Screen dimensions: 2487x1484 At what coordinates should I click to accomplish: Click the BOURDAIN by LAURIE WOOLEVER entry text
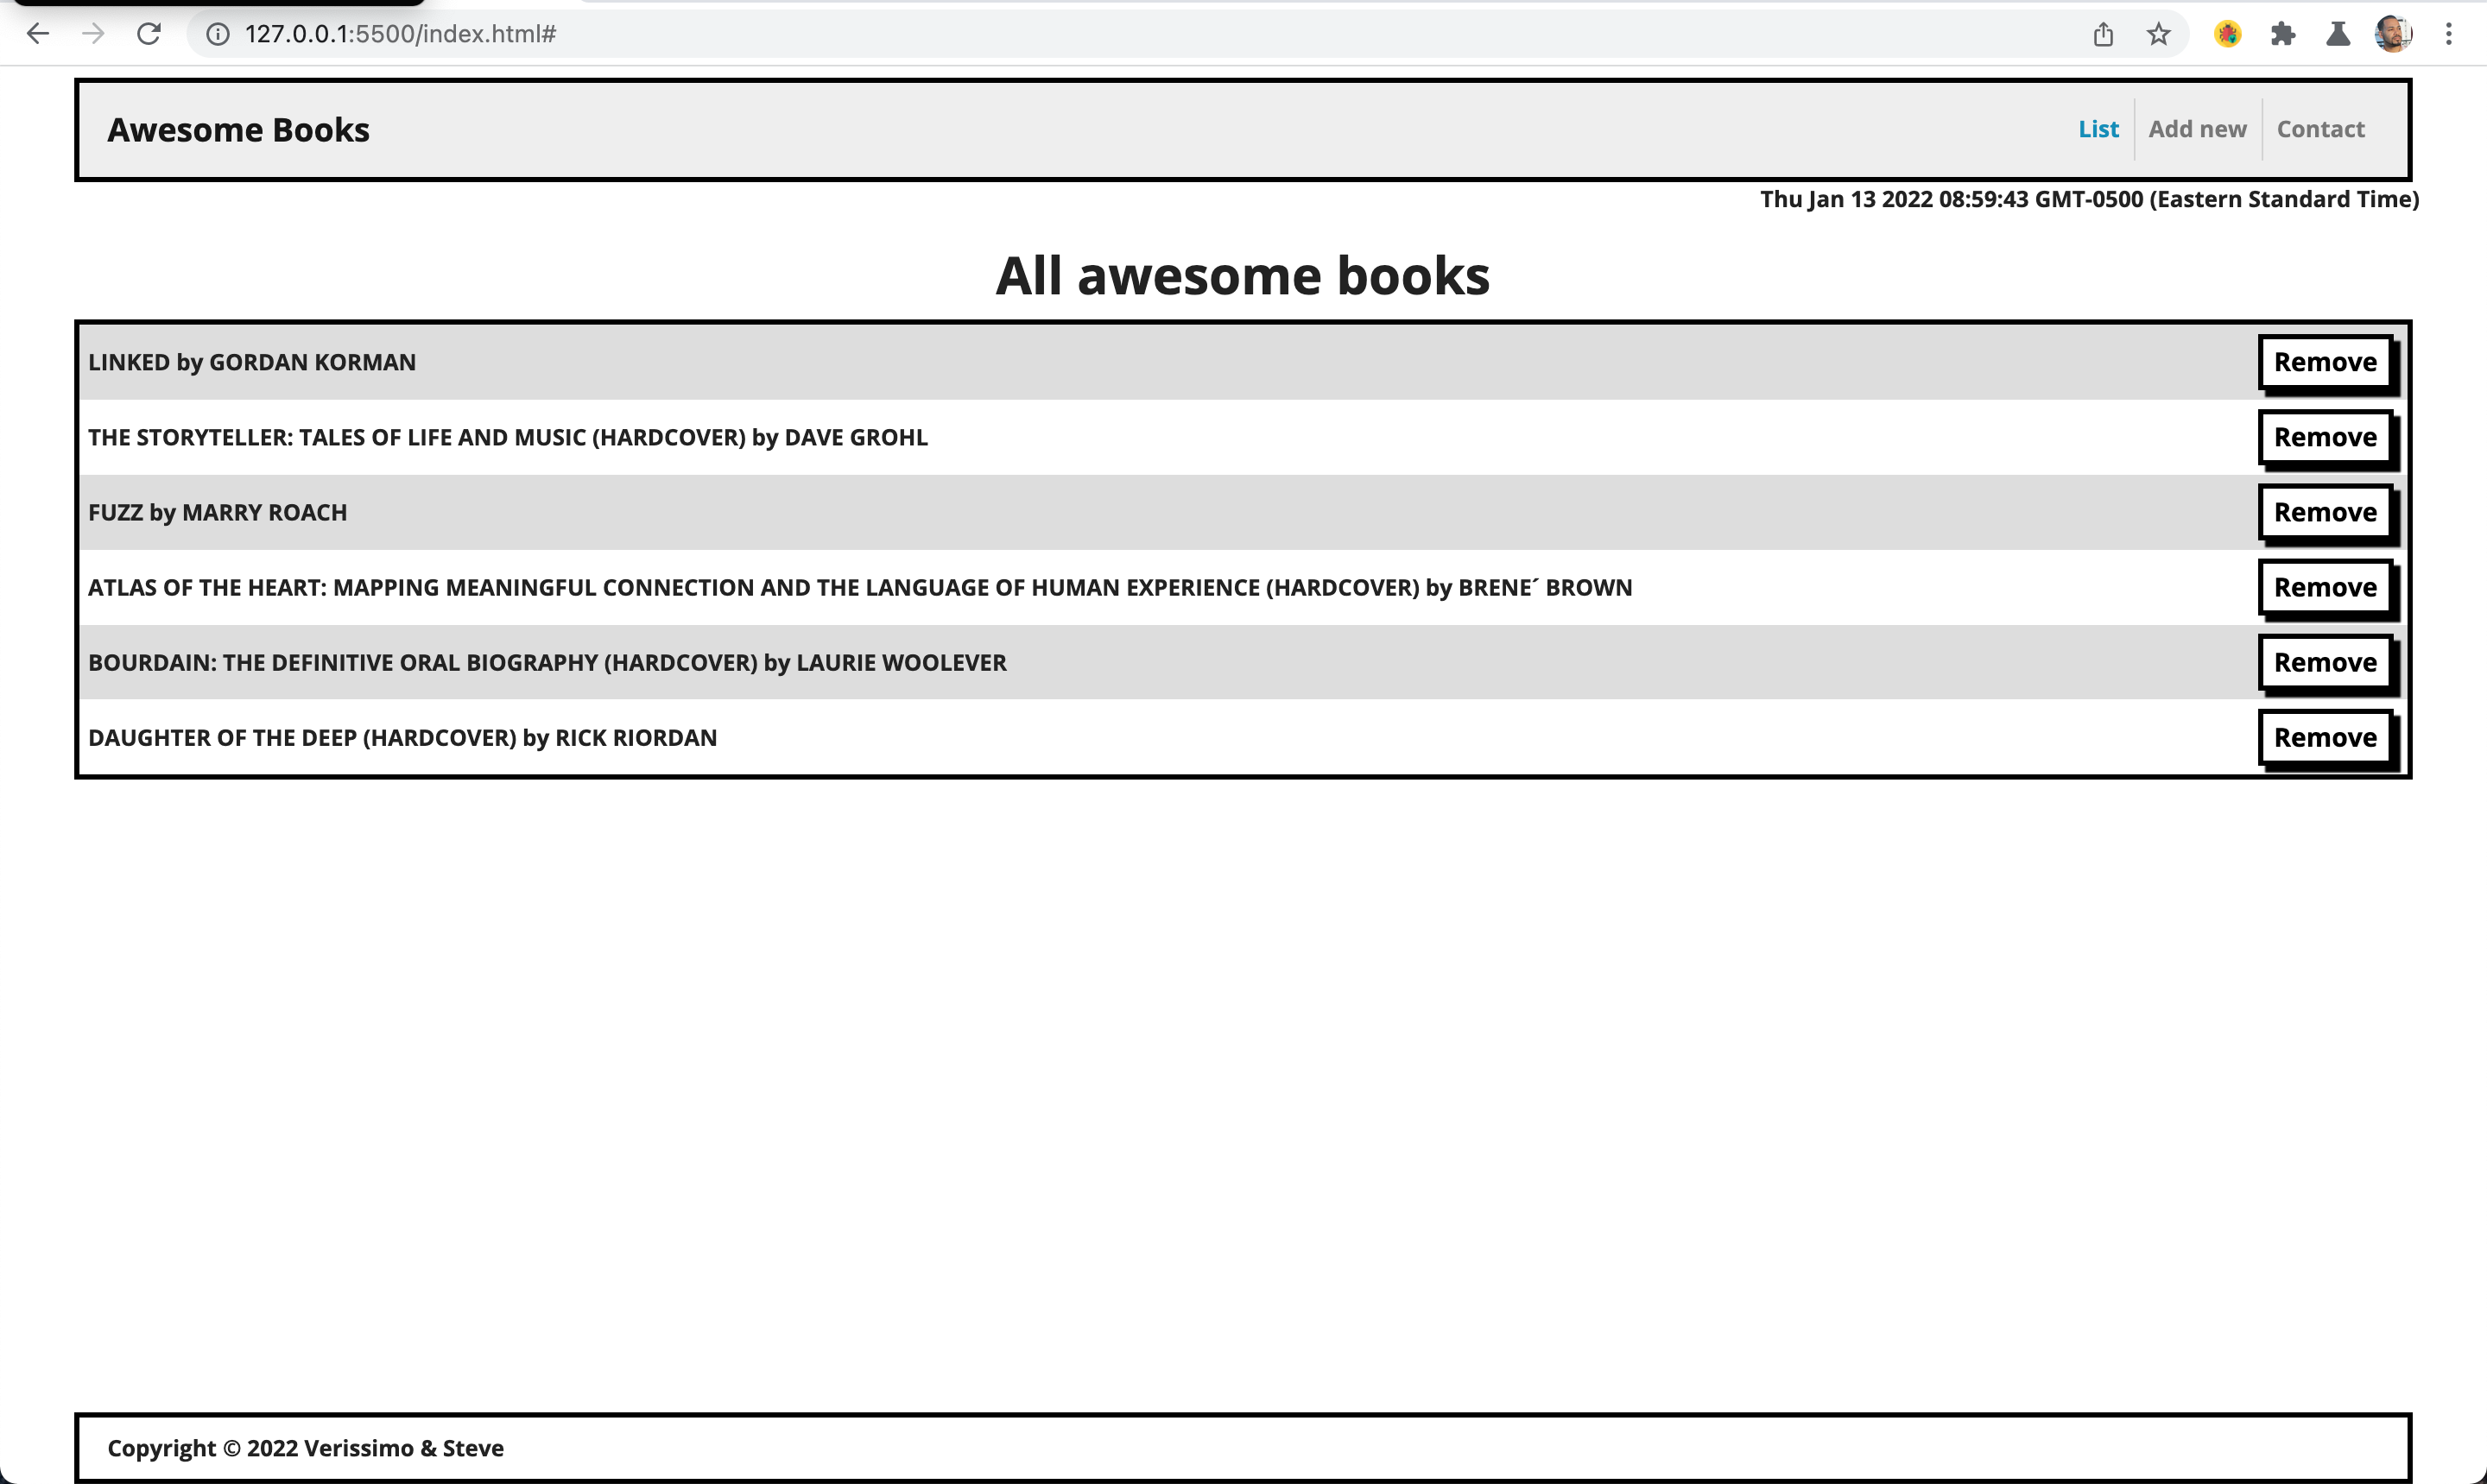[x=547, y=662]
